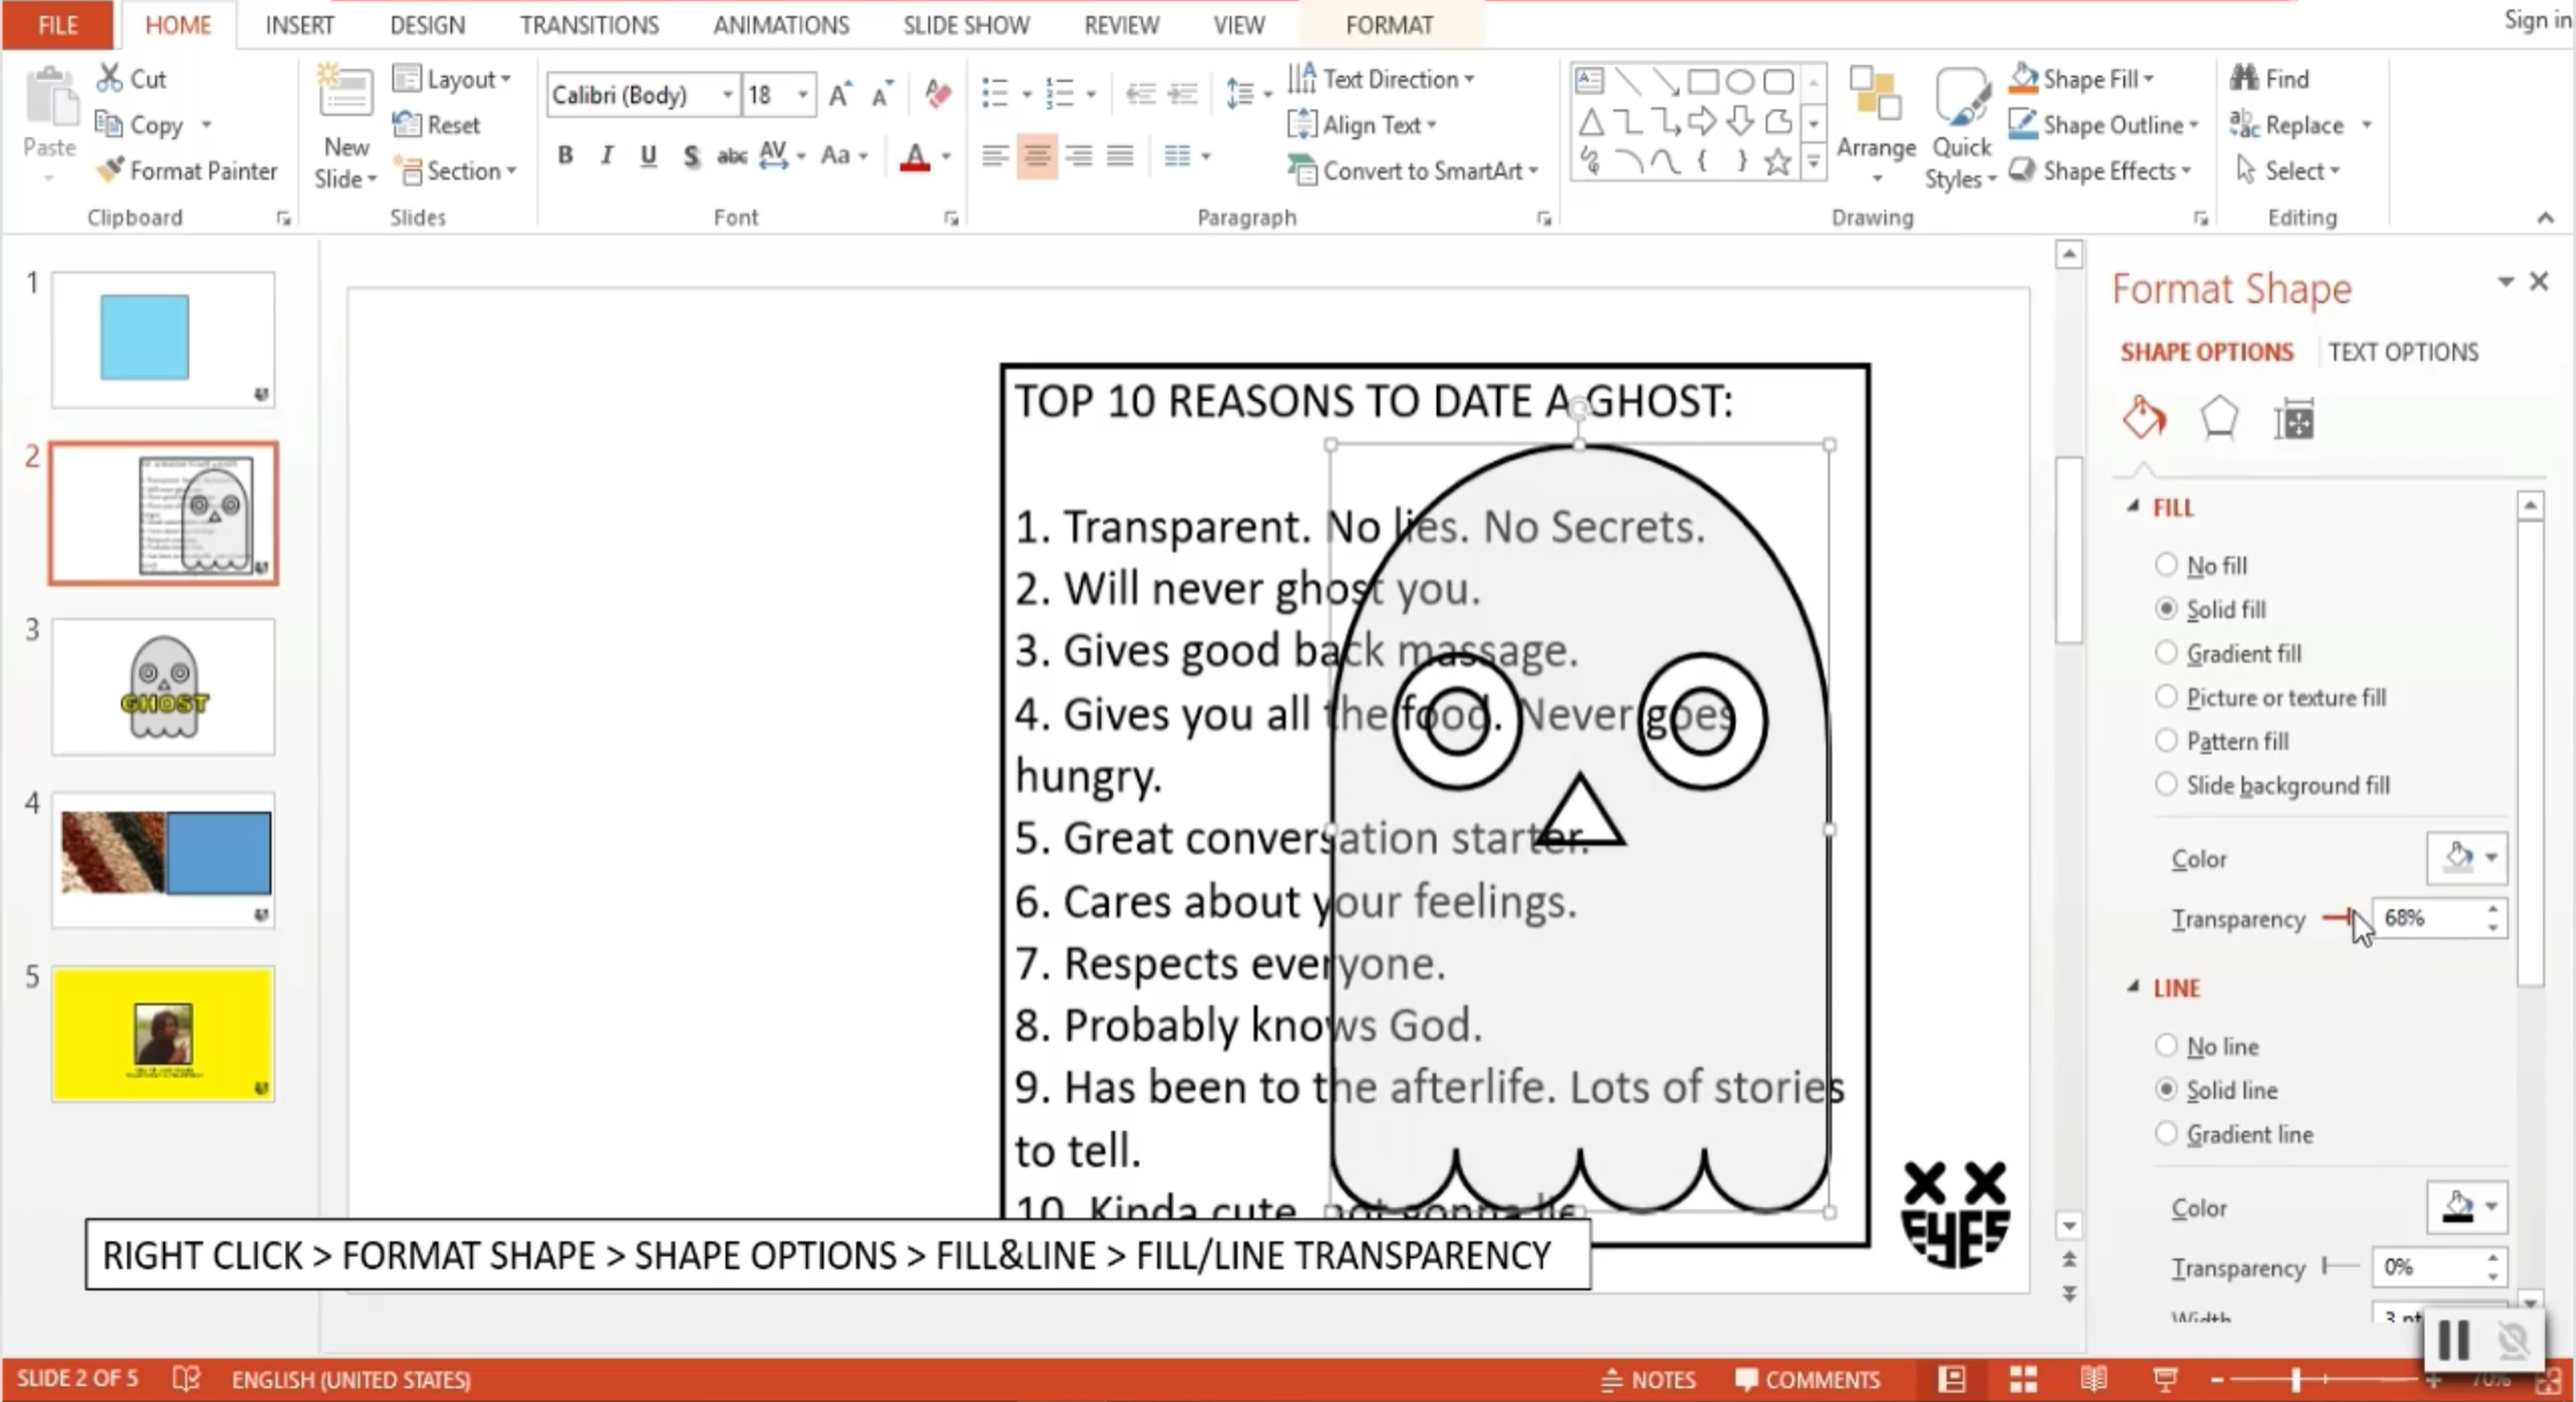Apply text shadow with S icon
The width and height of the screenshot is (2576, 1402).
[690, 155]
